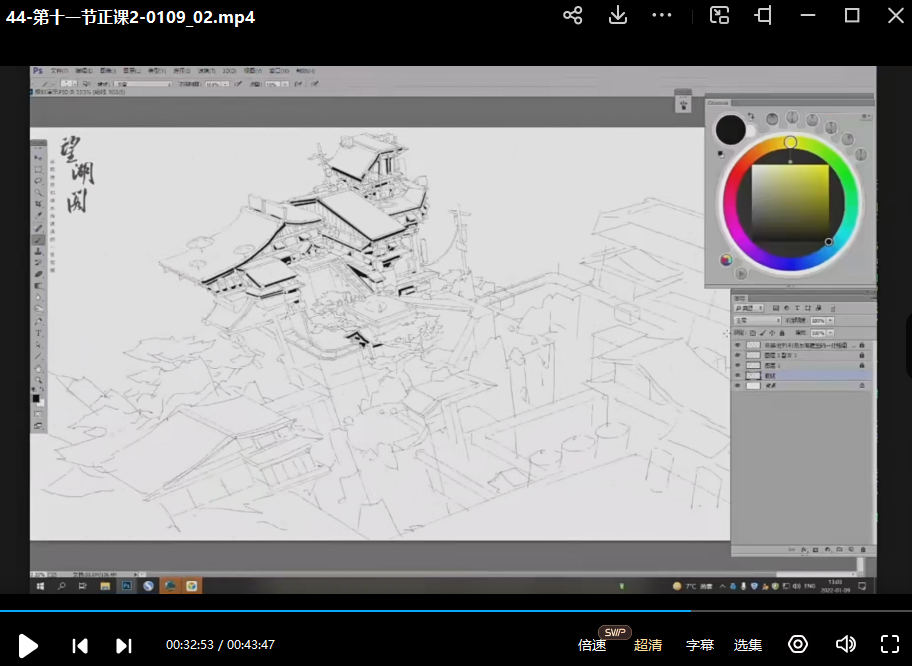Open the 选集 episode list
Image resolution: width=912 pixels, height=666 pixels.
coord(748,645)
